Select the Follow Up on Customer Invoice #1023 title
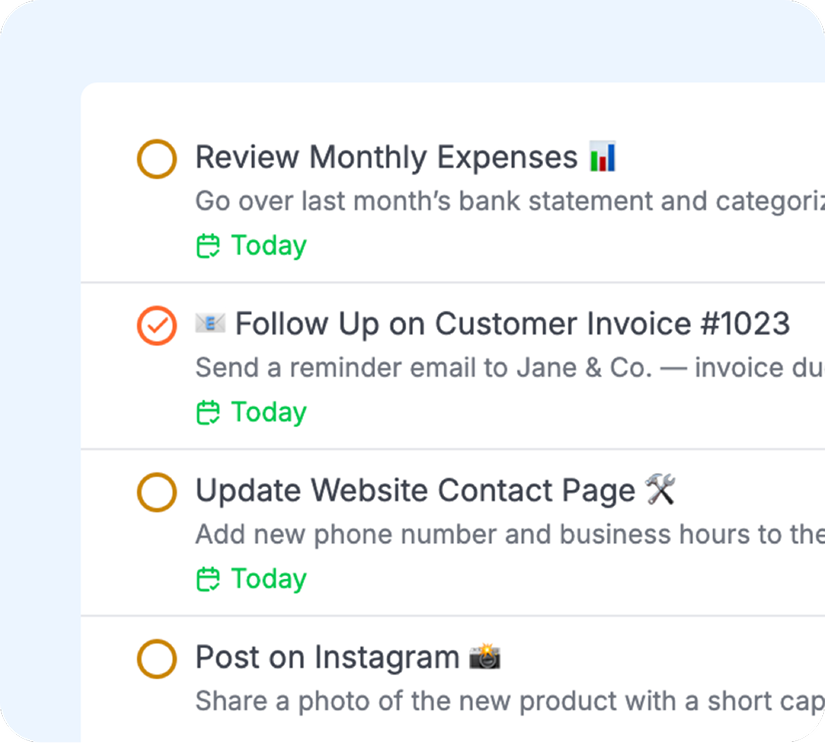Viewport: 825px width, 743px height. 510,323
